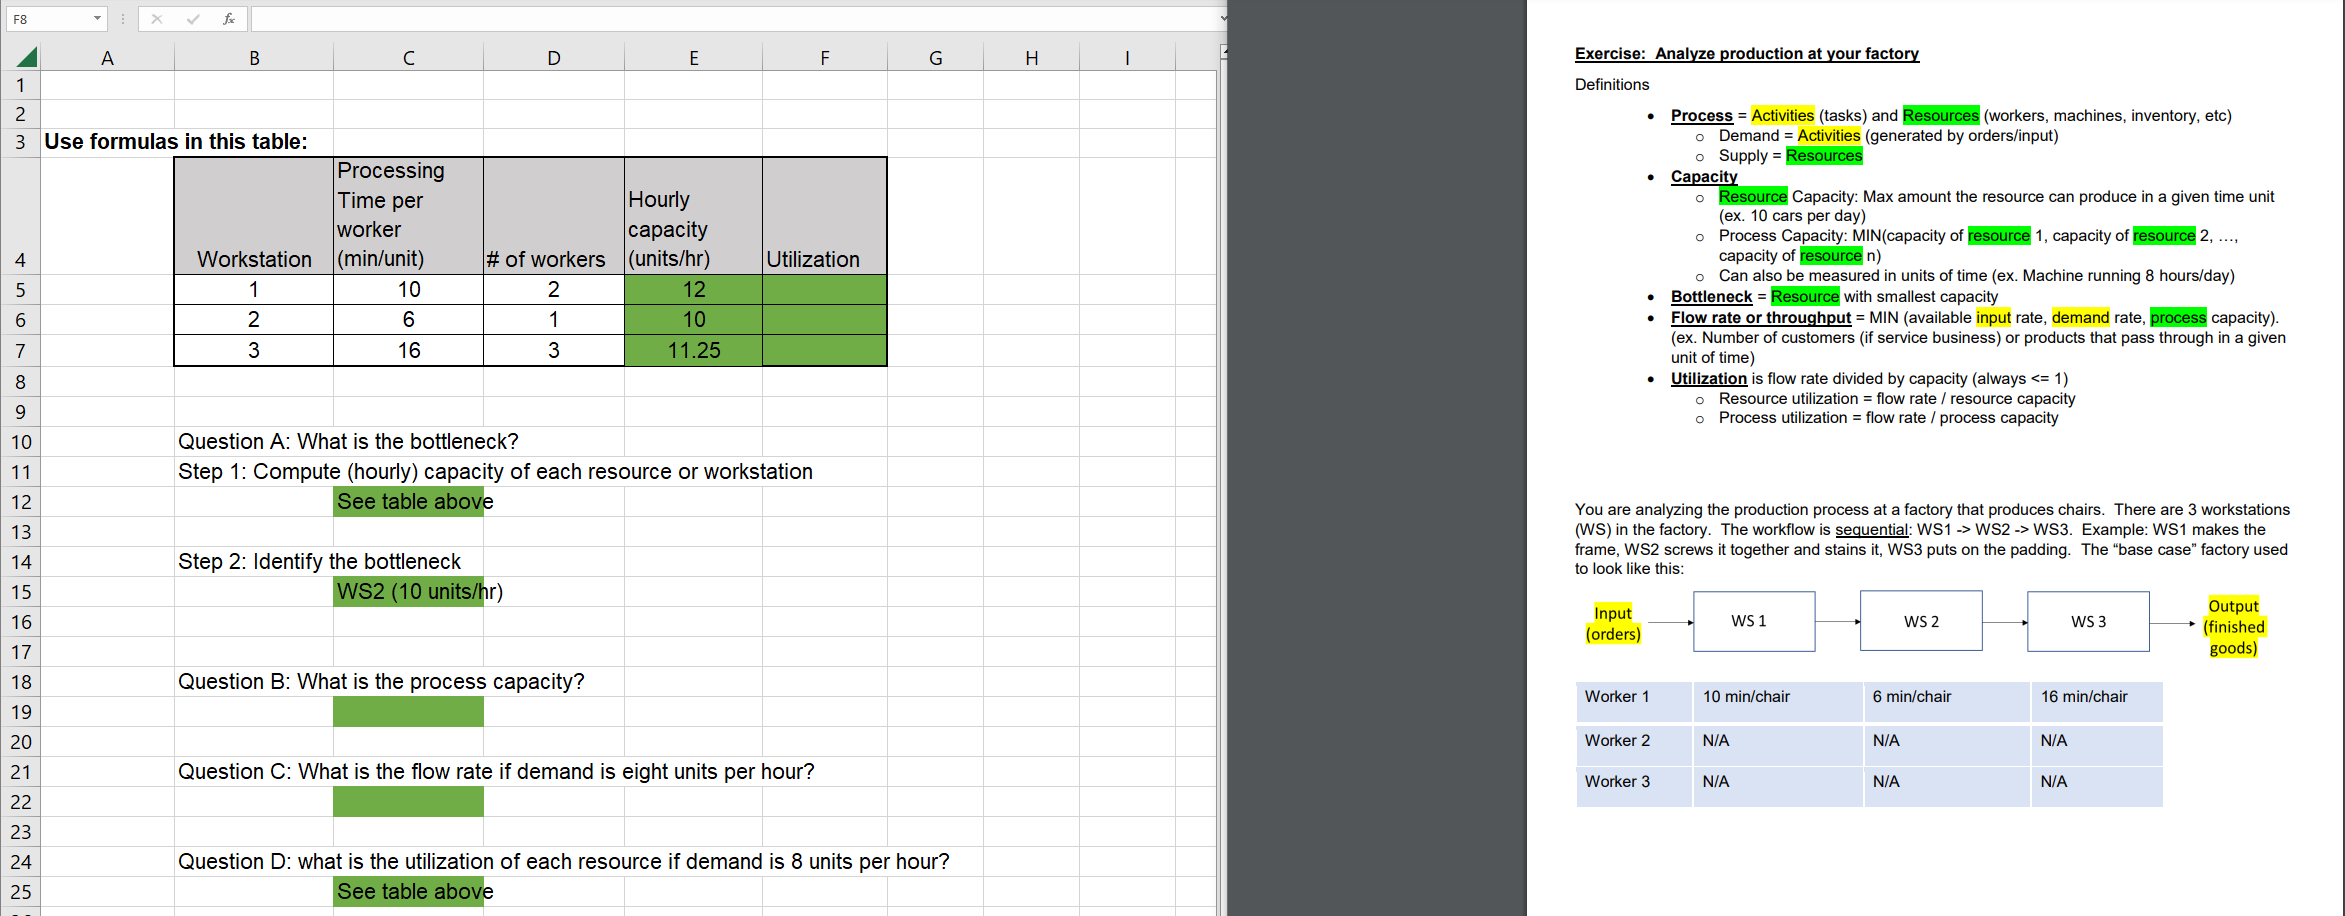Screen dimensions: 2345x916
Task: Click the underlined 'Flow rate or throughput' term
Action: coord(1761,318)
